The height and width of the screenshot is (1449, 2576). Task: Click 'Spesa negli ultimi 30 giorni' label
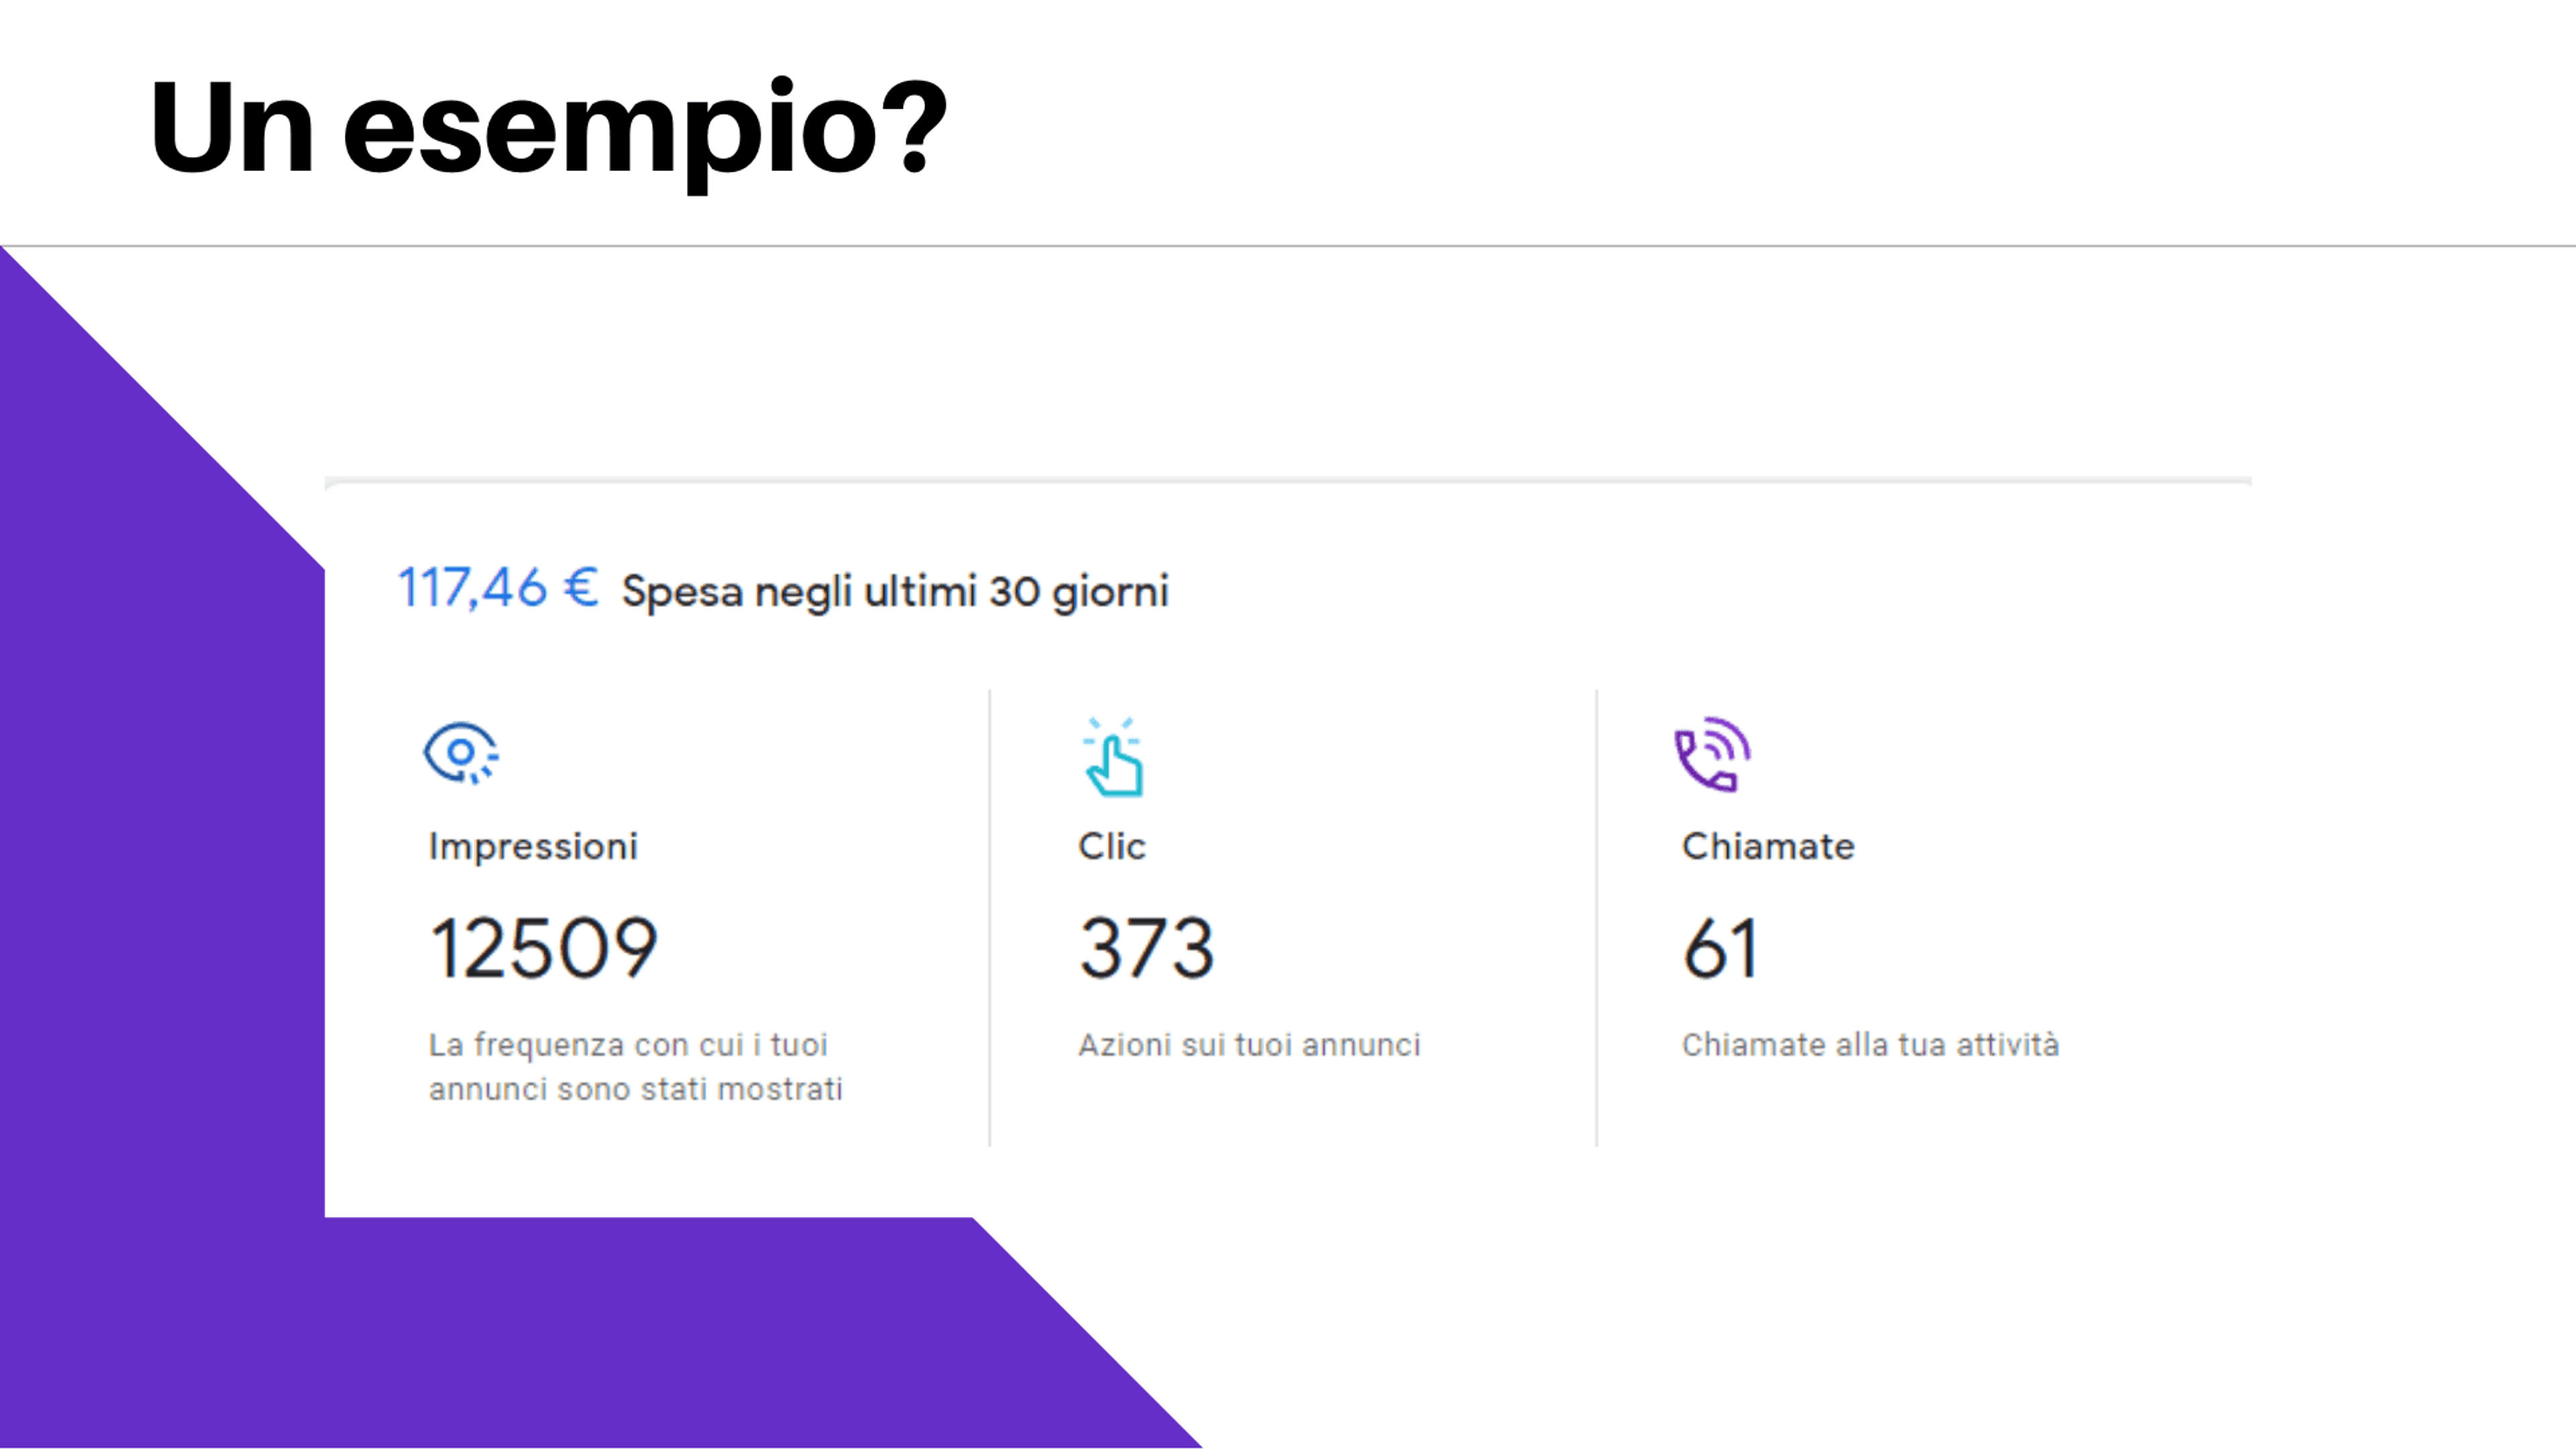tap(895, 592)
